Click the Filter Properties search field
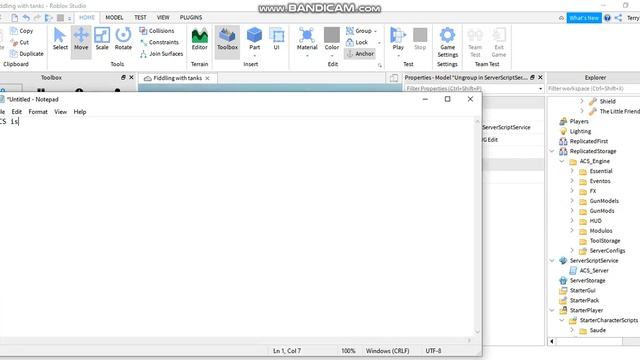This screenshot has height=360, width=640. coord(473,89)
